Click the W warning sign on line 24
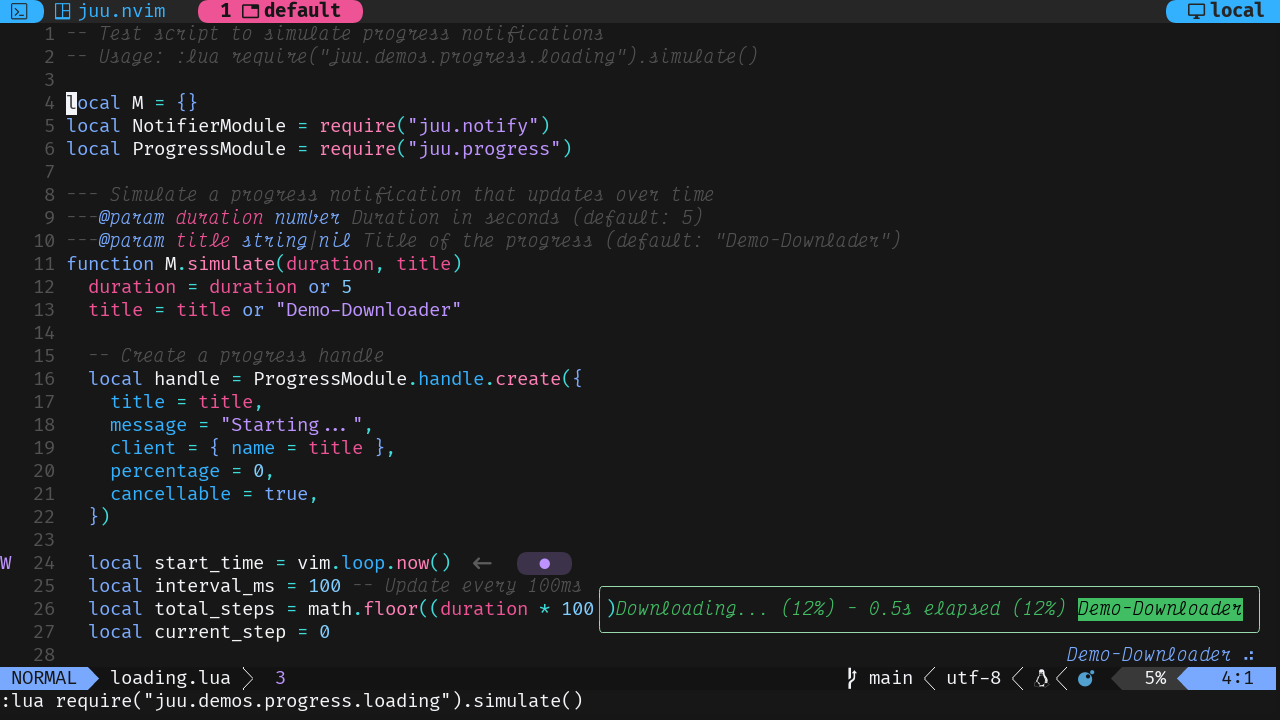This screenshot has width=1280, height=720. 6,563
